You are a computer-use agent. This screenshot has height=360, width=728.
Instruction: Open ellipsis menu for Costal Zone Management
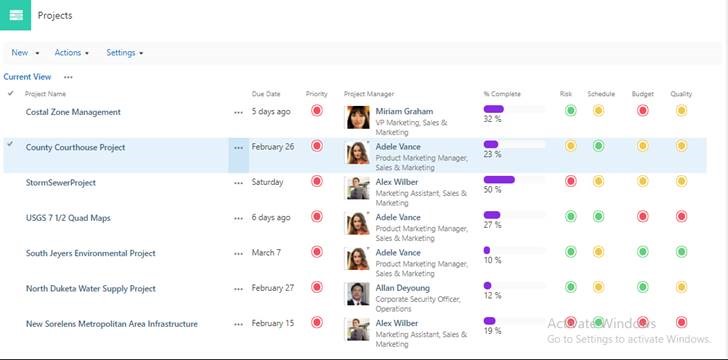point(239,112)
